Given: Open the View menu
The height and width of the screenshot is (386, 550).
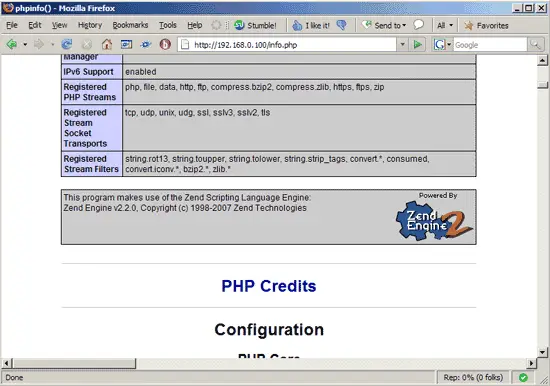Looking at the screenshot, I should 59,25.
